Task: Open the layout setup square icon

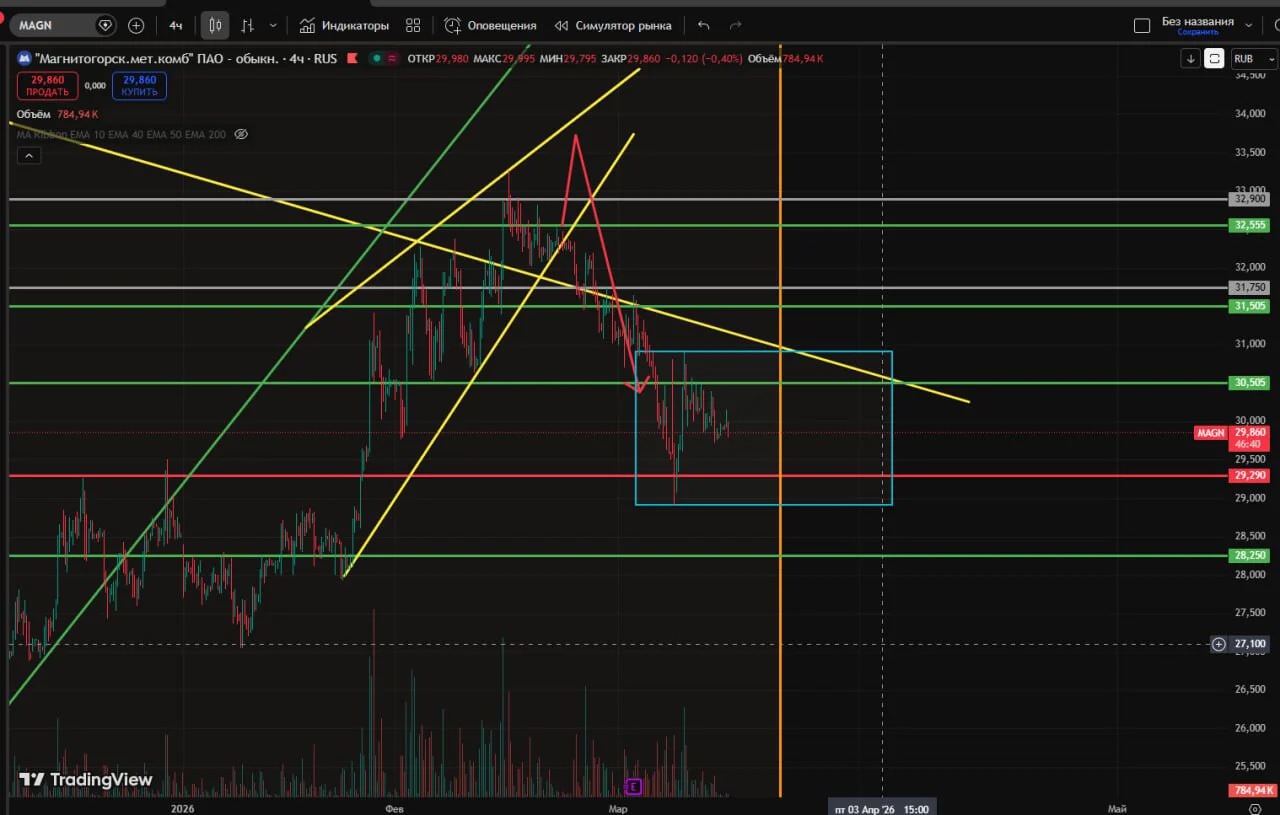Action: click(x=1142, y=25)
